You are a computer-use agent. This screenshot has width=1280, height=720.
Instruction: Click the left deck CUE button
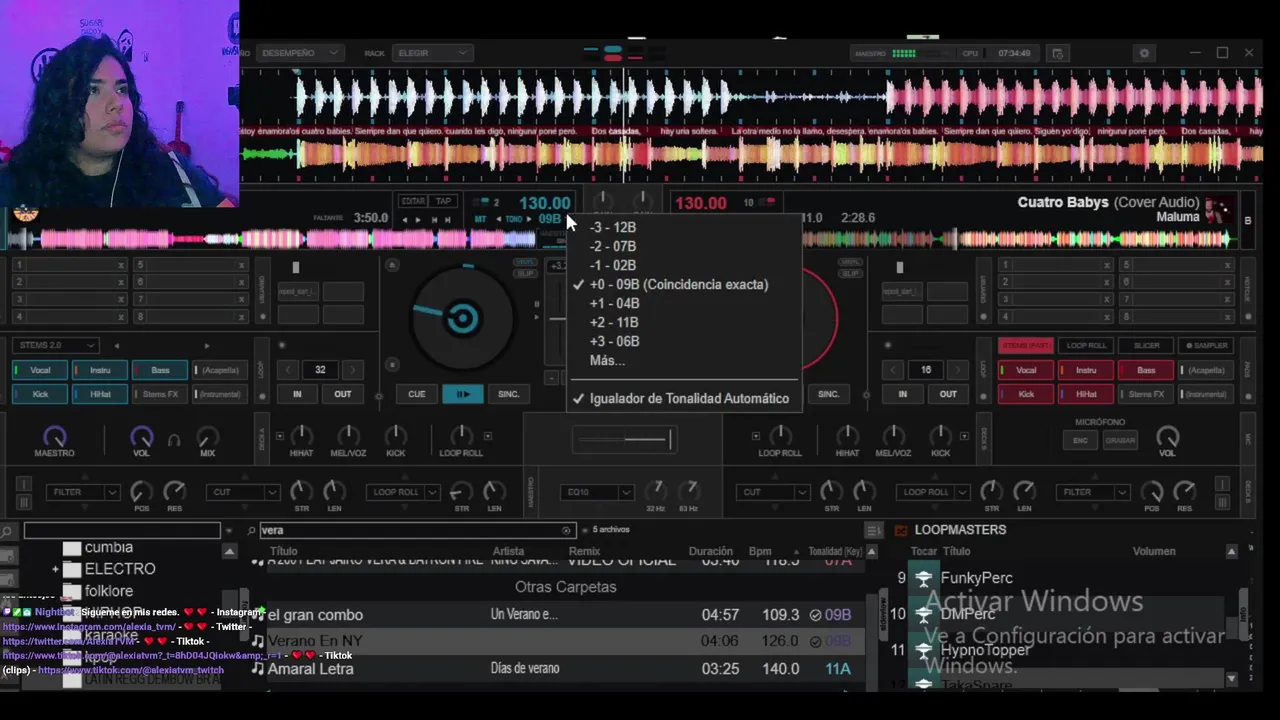point(416,394)
